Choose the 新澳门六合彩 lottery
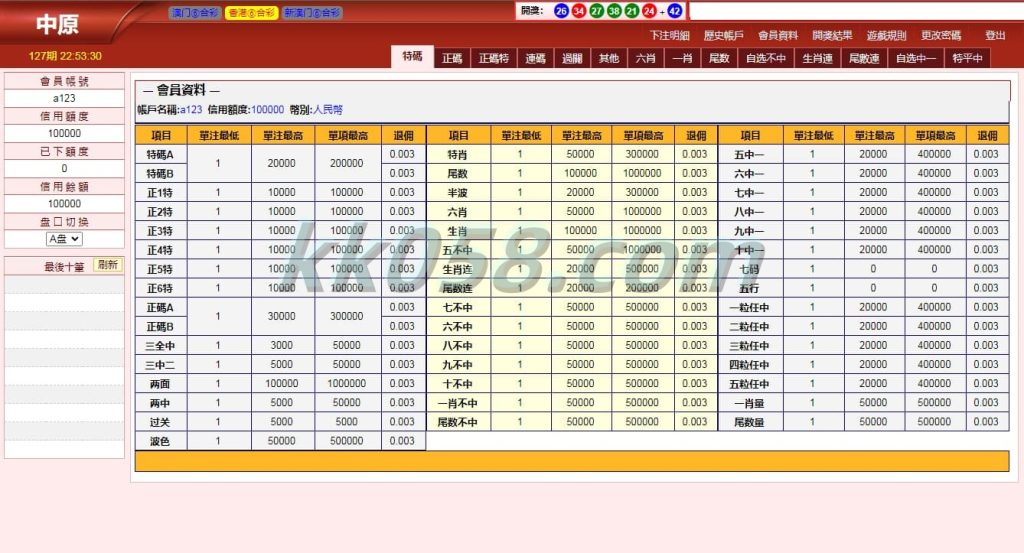This screenshot has width=1024, height=553. pyautogui.click(x=312, y=13)
